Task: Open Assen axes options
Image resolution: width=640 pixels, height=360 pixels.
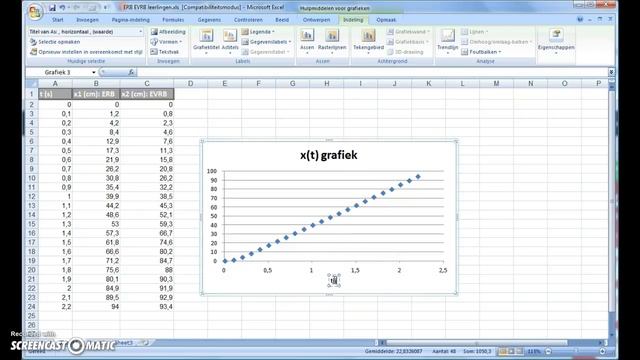Action: tap(307, 42)
